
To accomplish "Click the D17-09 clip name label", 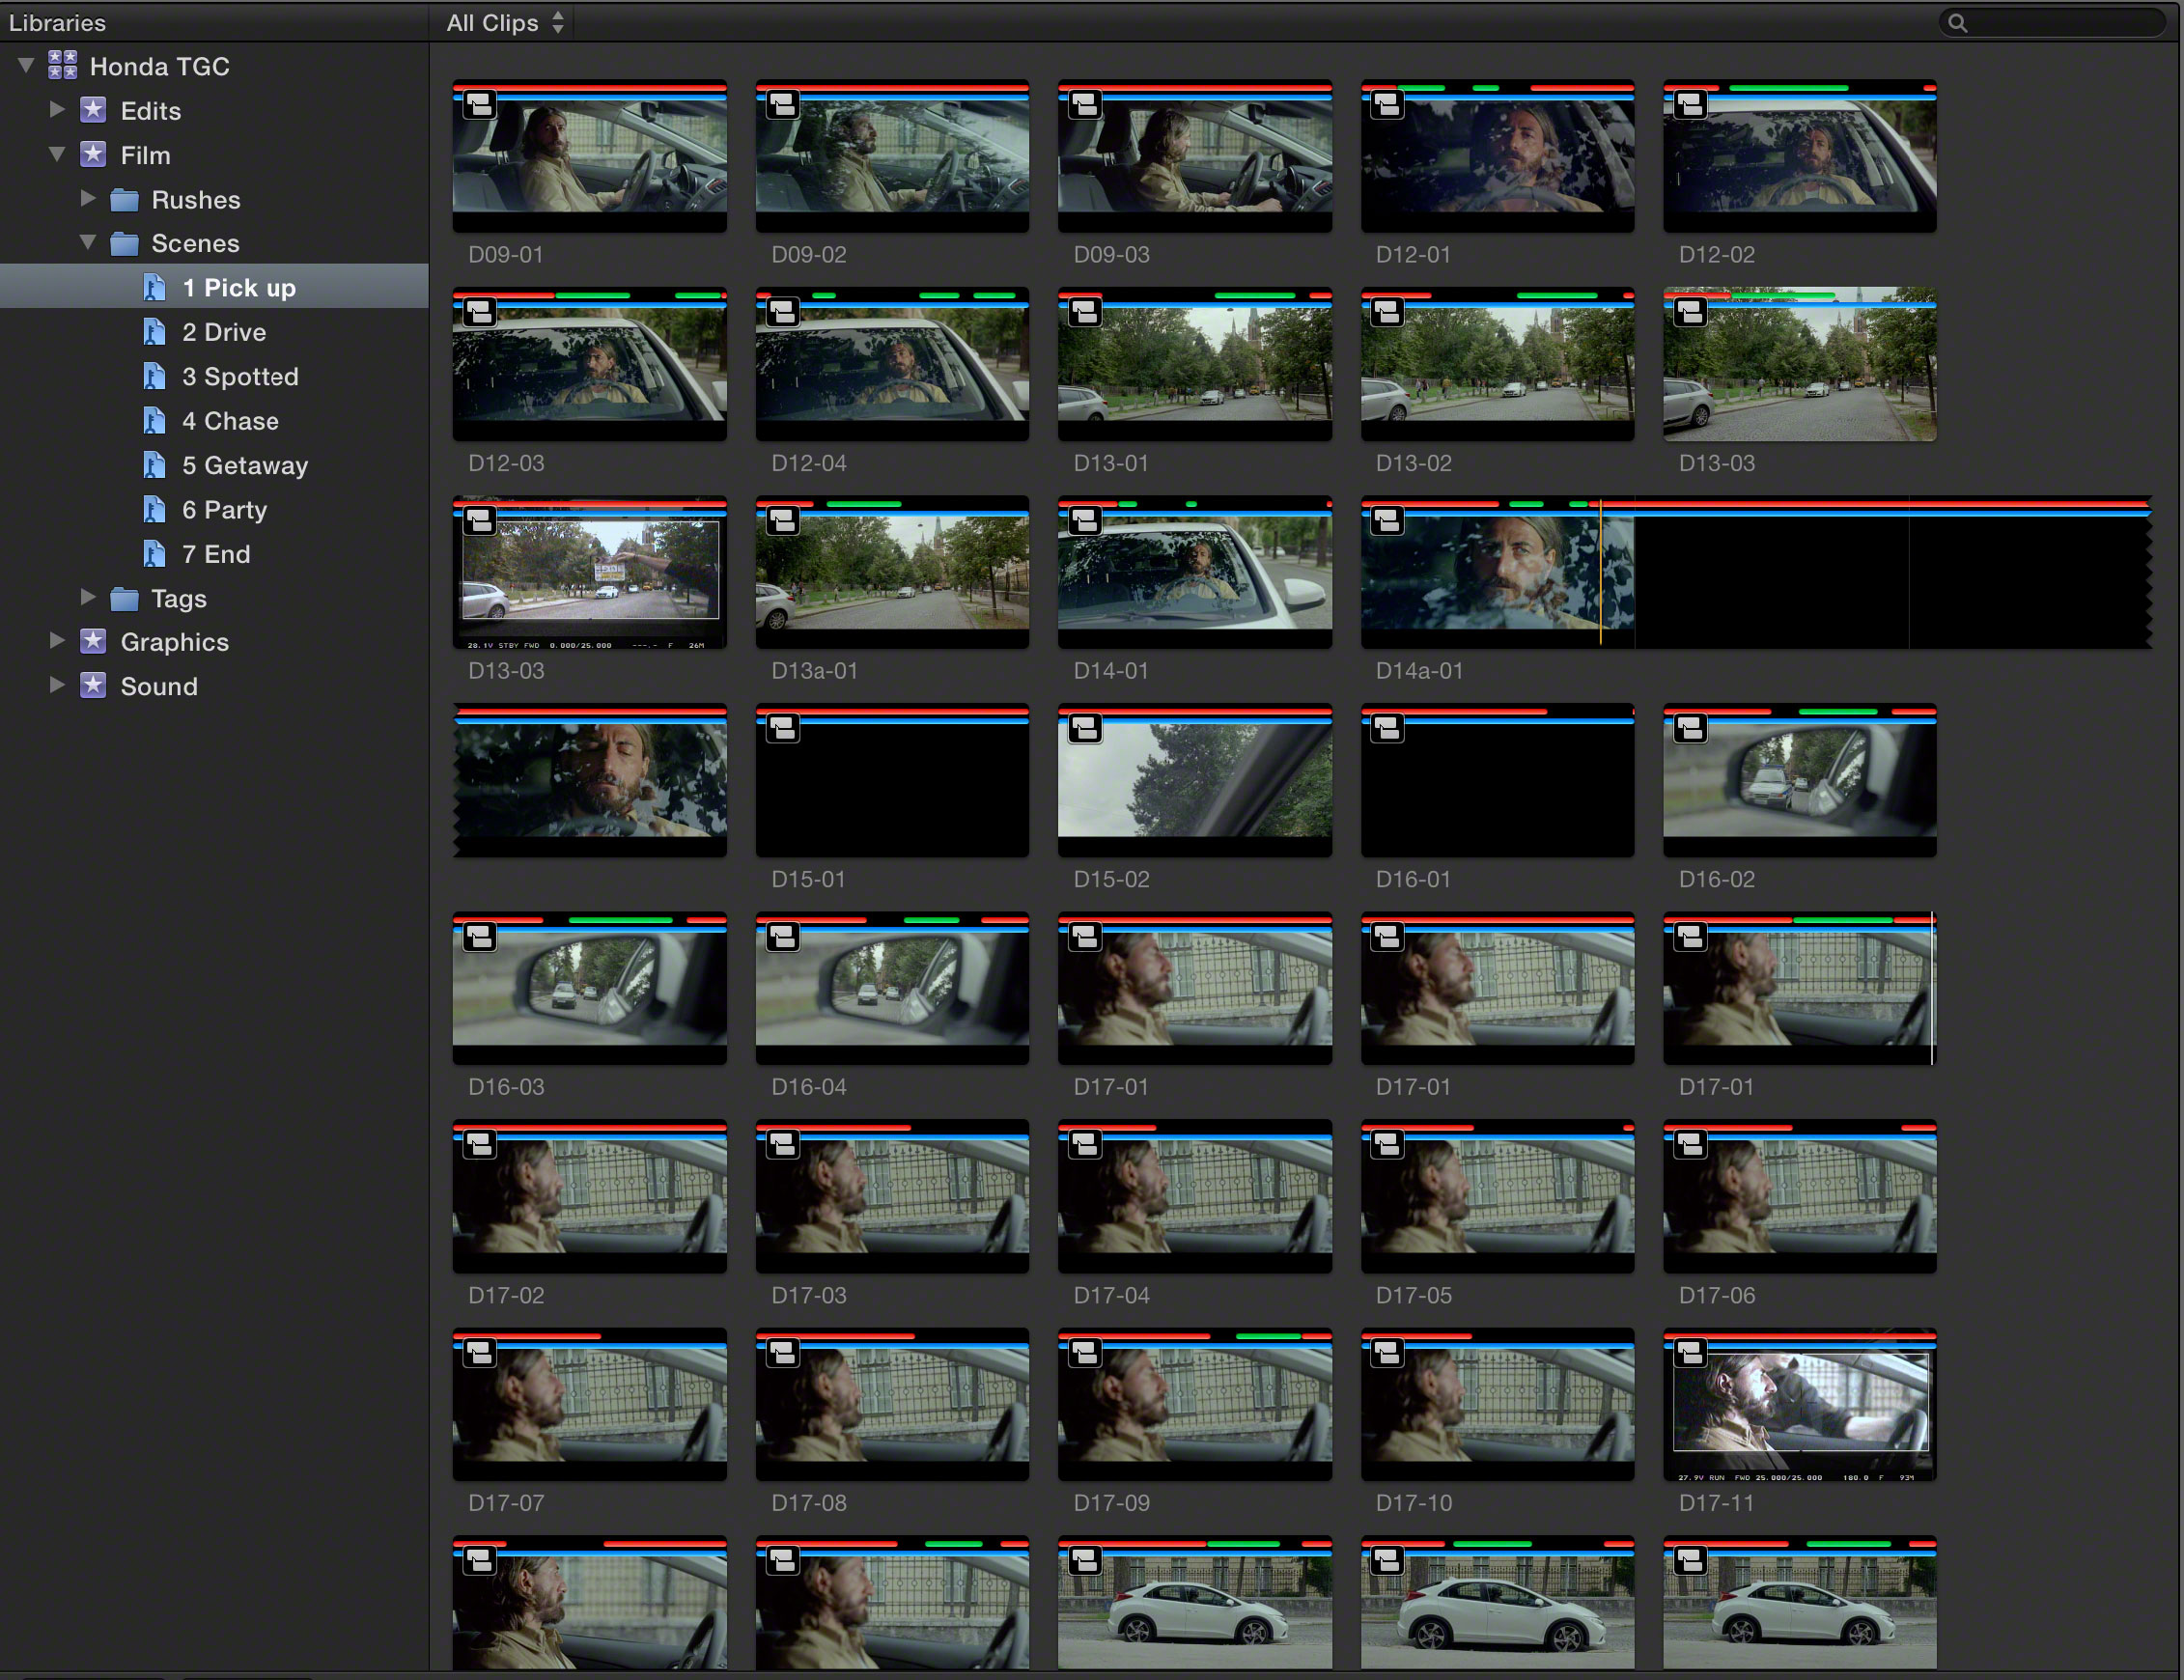I will tap(1111, 1503).
